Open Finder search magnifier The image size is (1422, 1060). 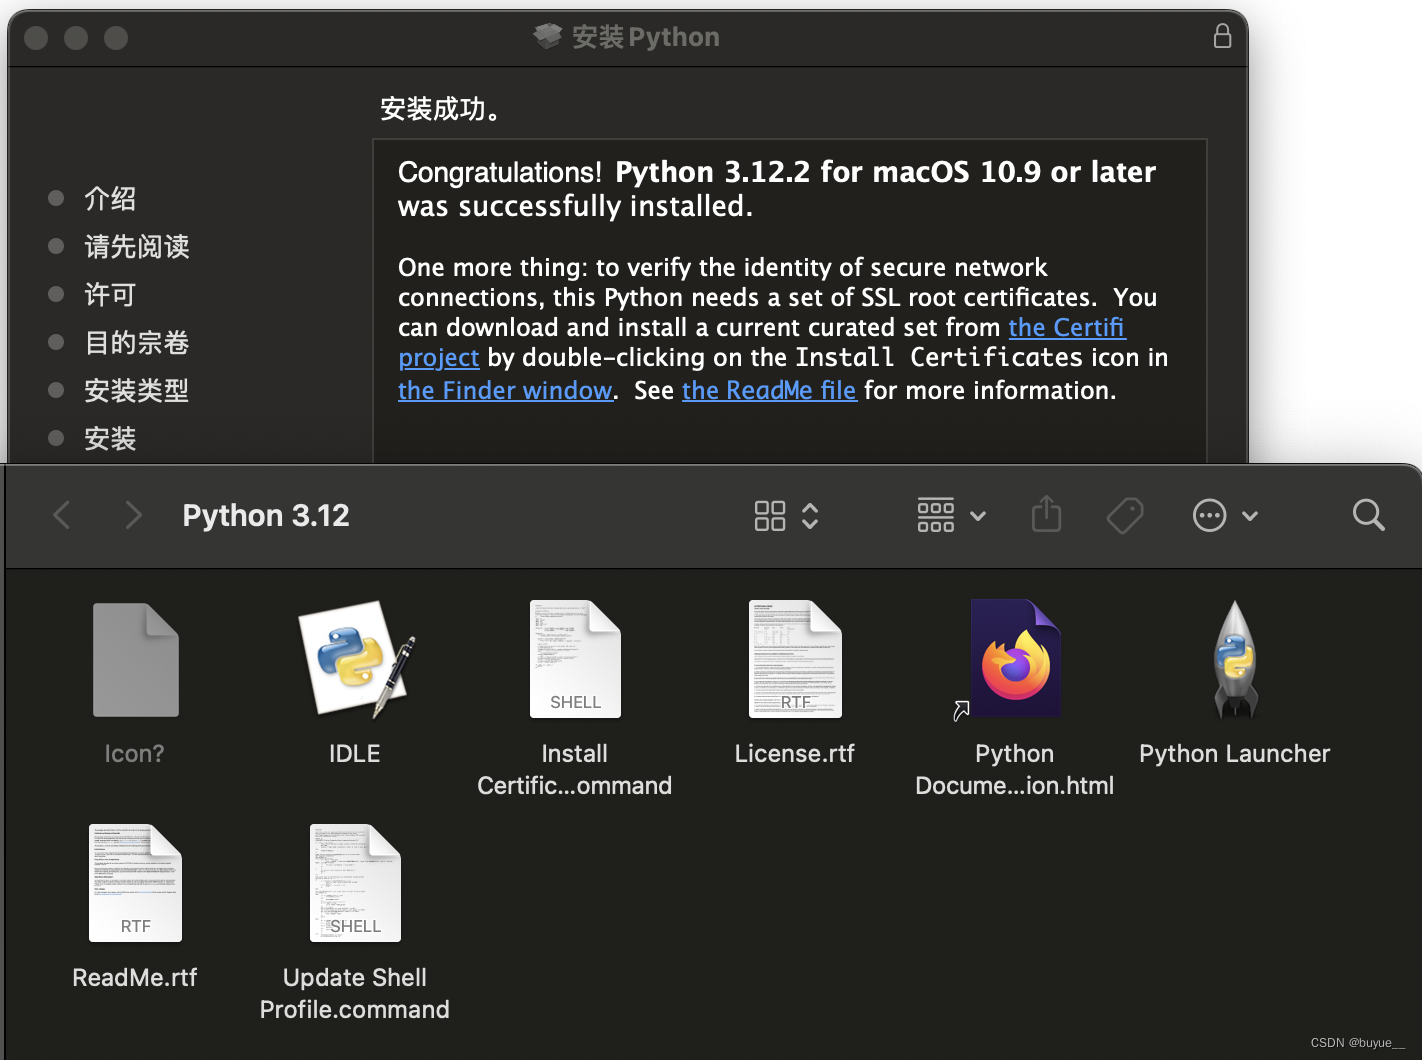(x=1368, y=515)
